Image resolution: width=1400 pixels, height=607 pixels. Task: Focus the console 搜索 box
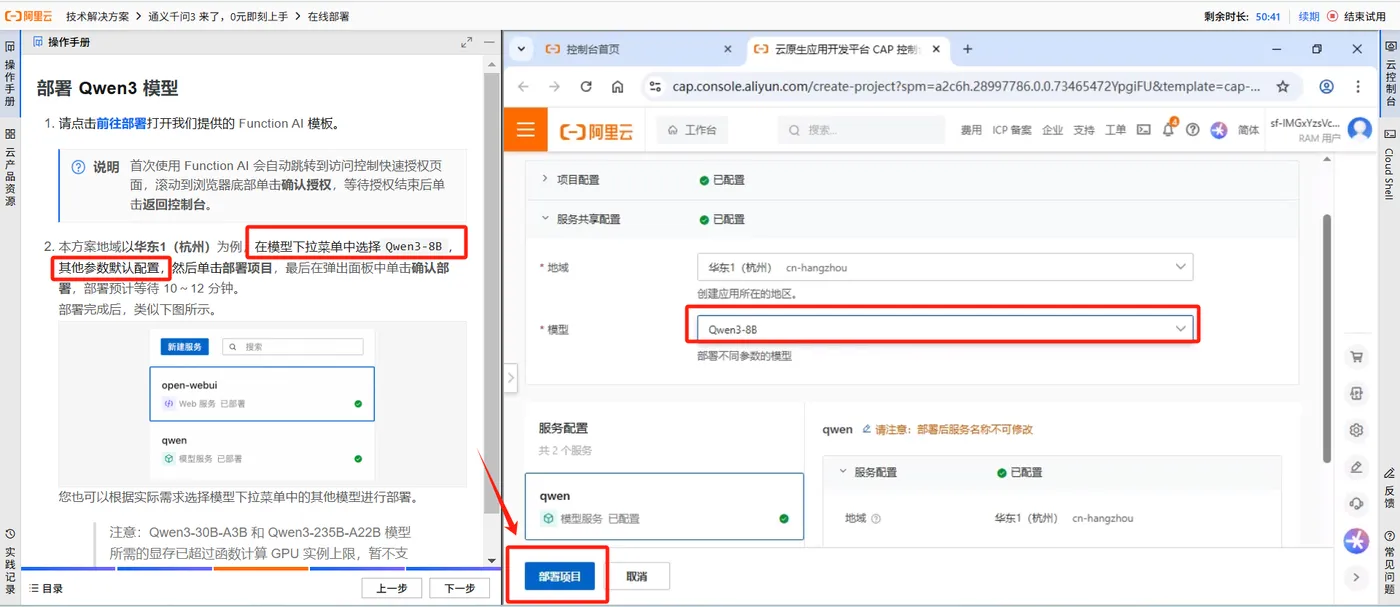click(x=861, y=130)
